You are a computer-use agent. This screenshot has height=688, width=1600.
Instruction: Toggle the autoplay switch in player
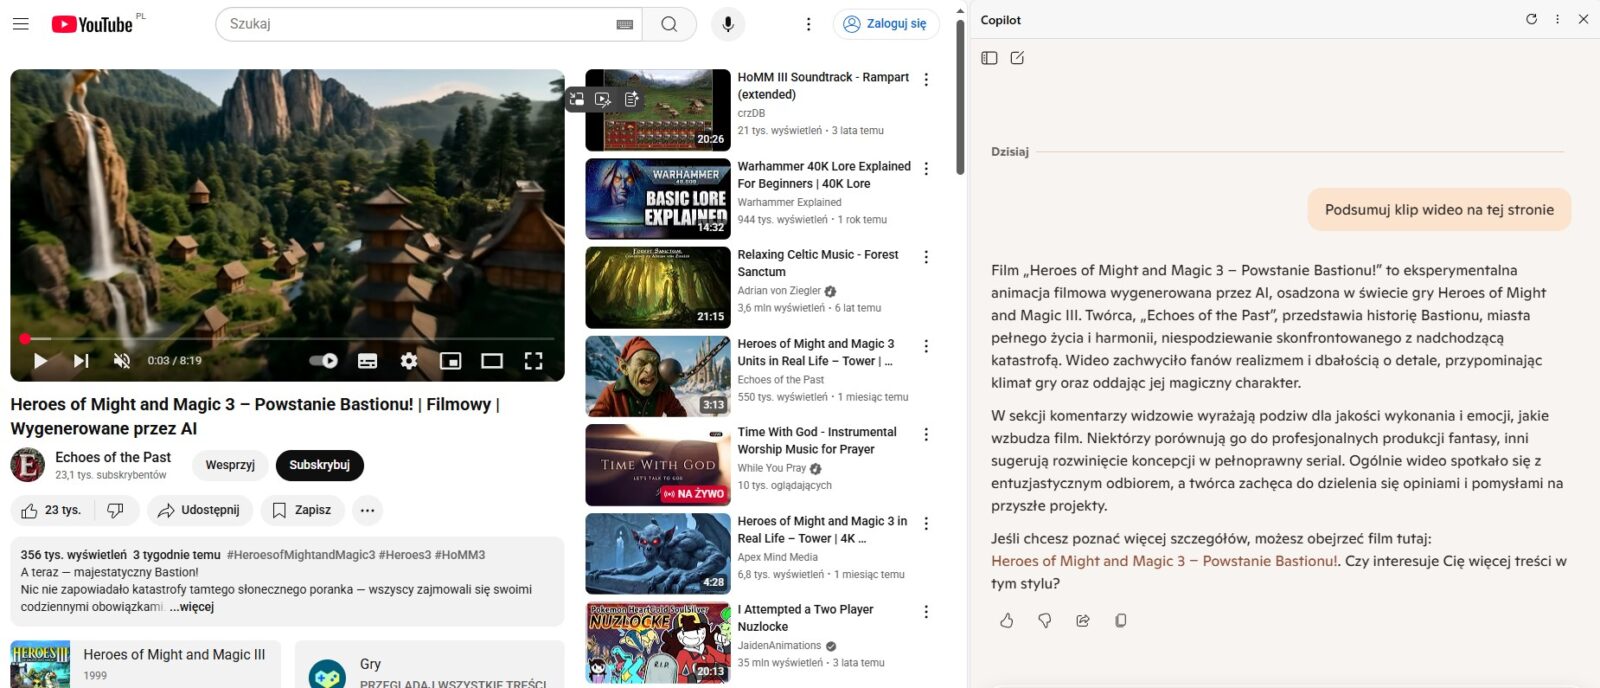pos(323,361)
